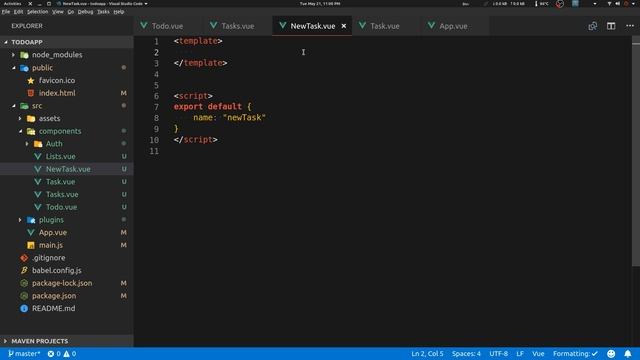Open the editor more actions ellipsis
Image resolution: width=640 pixels, height=360 pixels.
pyautogui.click(x=630, y=26)
